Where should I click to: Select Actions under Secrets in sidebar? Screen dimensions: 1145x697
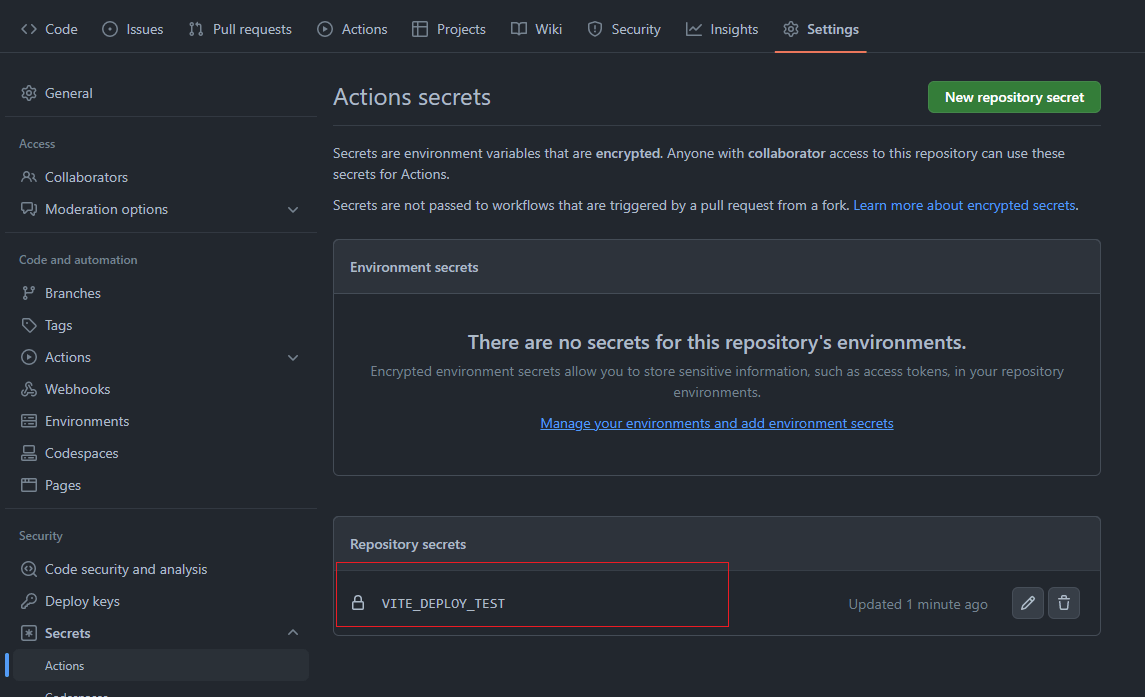65,666
